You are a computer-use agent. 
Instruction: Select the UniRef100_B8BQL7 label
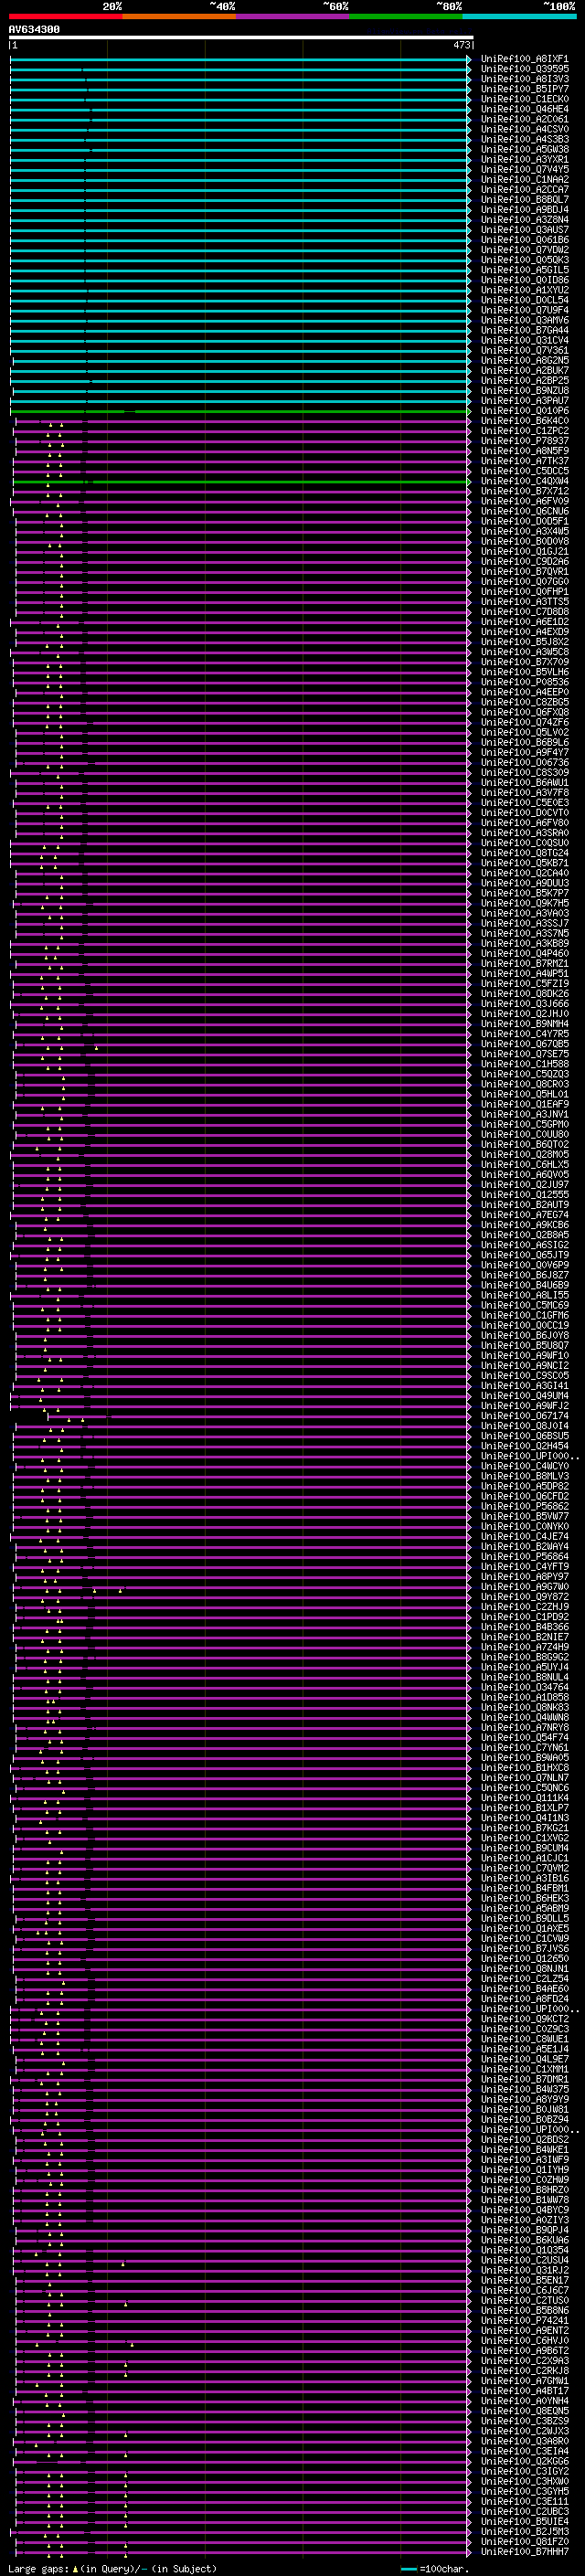coord(524,200)
